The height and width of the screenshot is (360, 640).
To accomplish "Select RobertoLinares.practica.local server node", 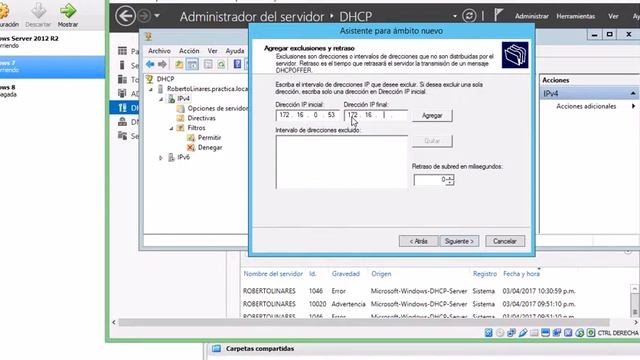I will tap(207, 89).
